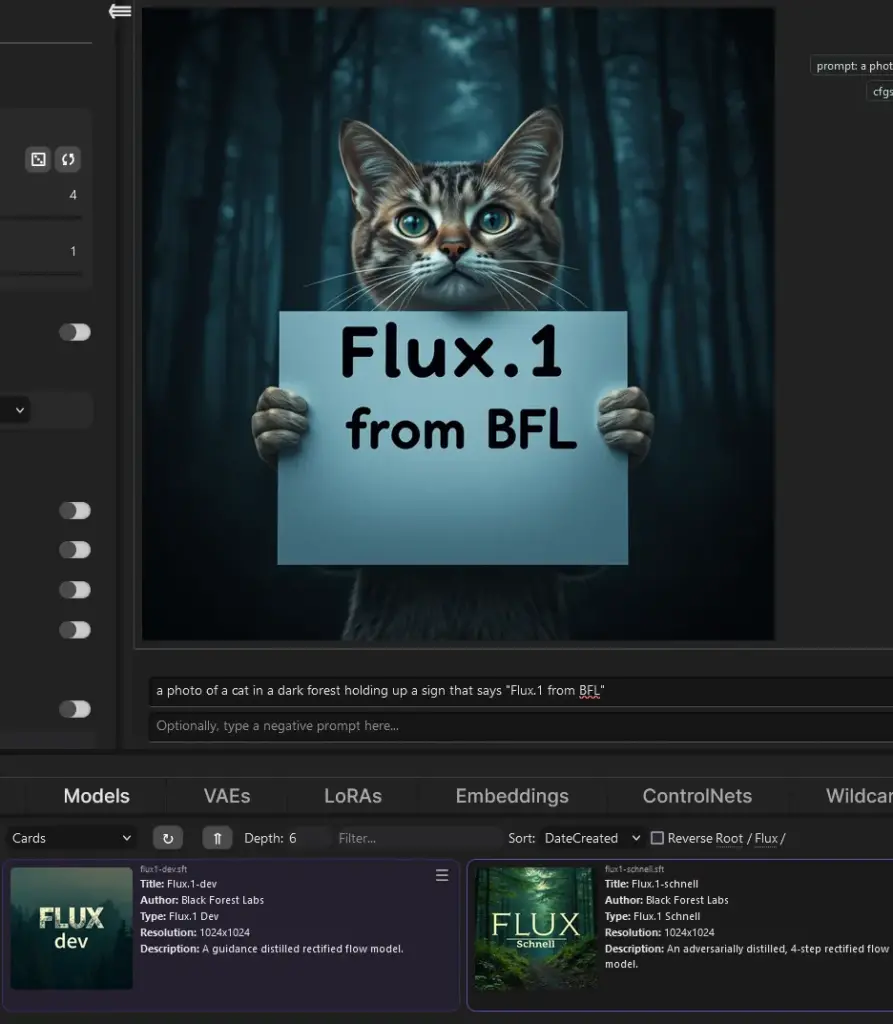Click the cfgs metadata tag beside the image
893x1024 pixels.
pos(880,91)
